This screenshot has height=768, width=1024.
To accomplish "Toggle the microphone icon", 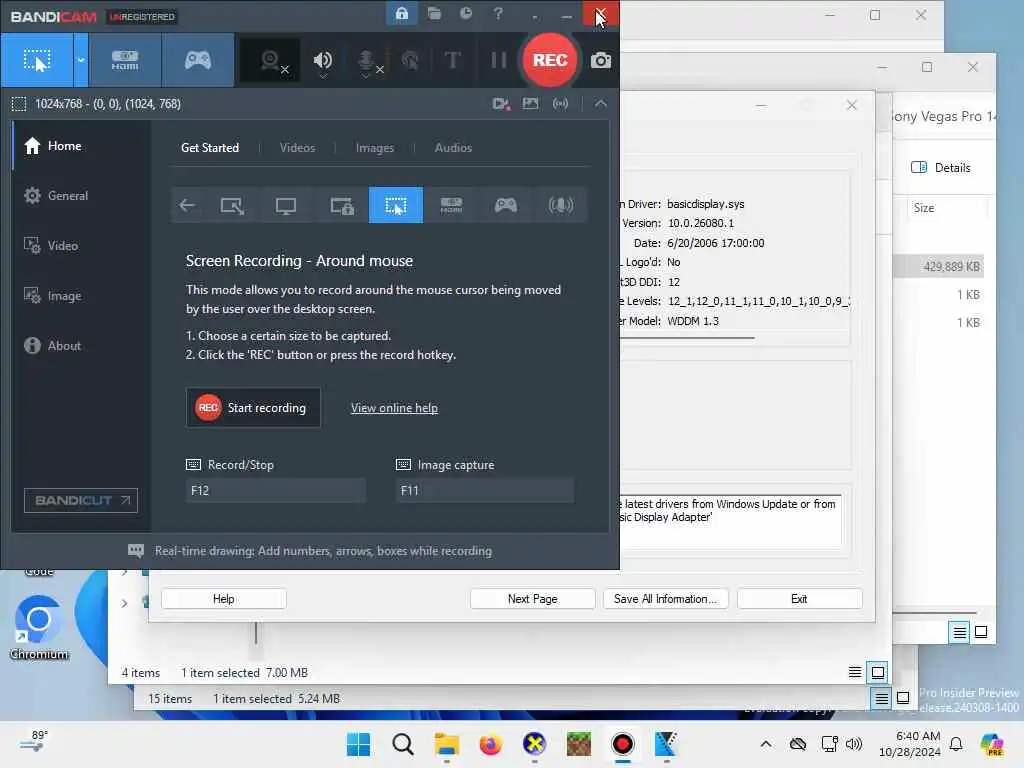I will (368, 62).
